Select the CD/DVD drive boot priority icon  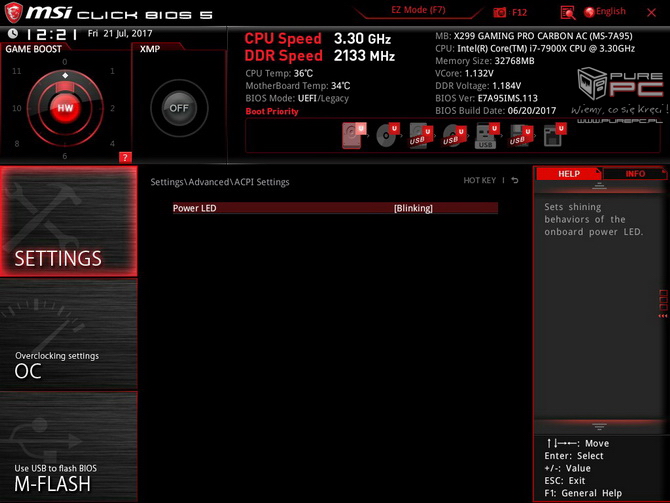[387, 135]
